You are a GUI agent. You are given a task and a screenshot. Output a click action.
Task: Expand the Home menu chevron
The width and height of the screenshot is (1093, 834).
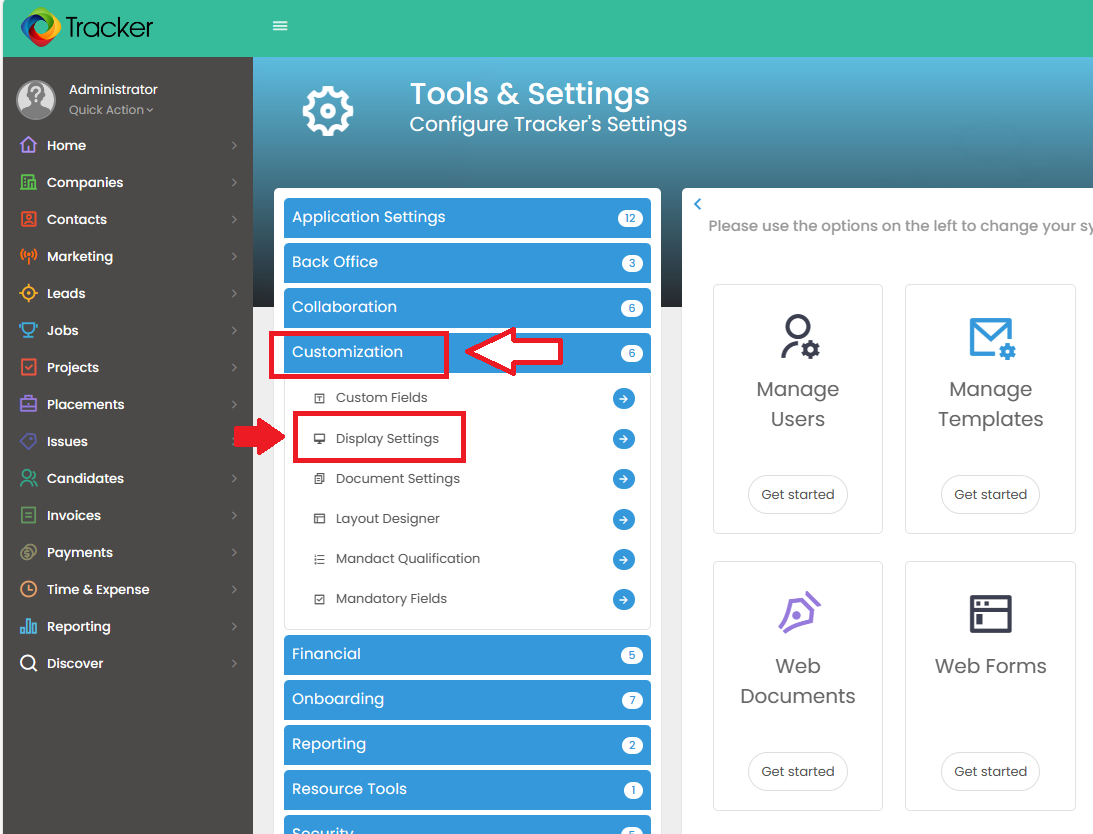coord(234,145)
